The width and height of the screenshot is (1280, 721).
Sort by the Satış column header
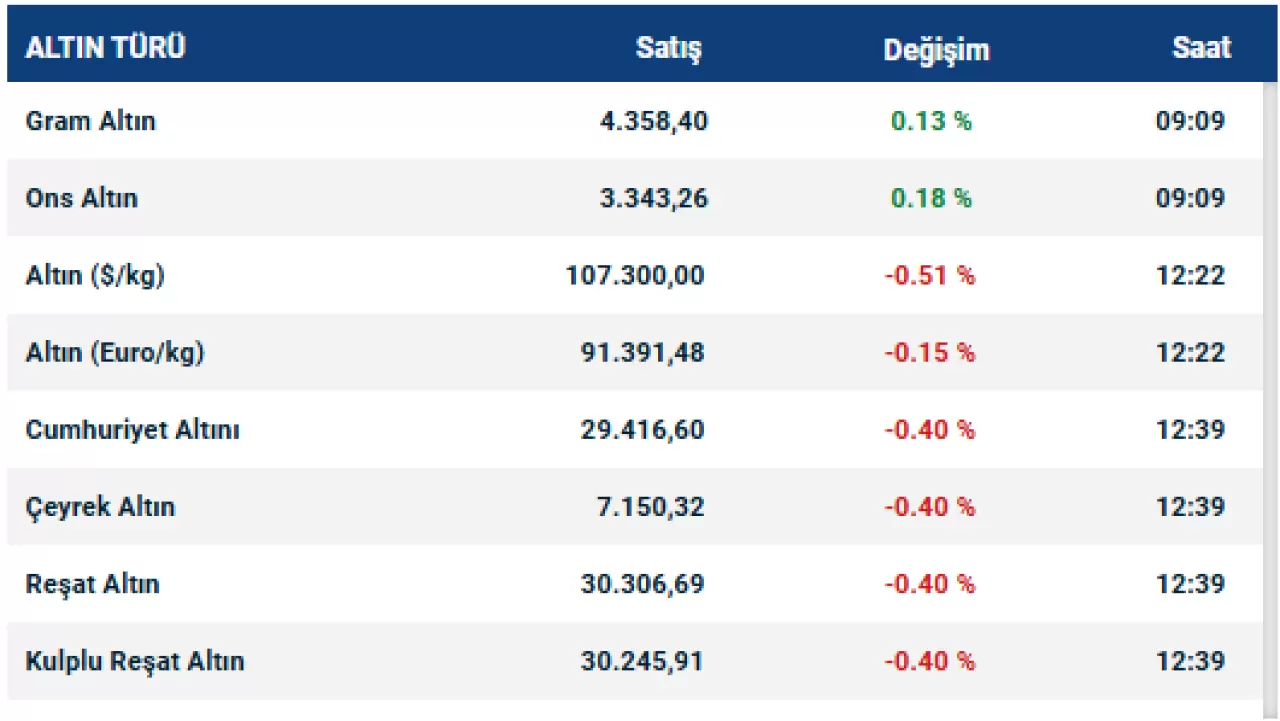click(x=669, y=48)
